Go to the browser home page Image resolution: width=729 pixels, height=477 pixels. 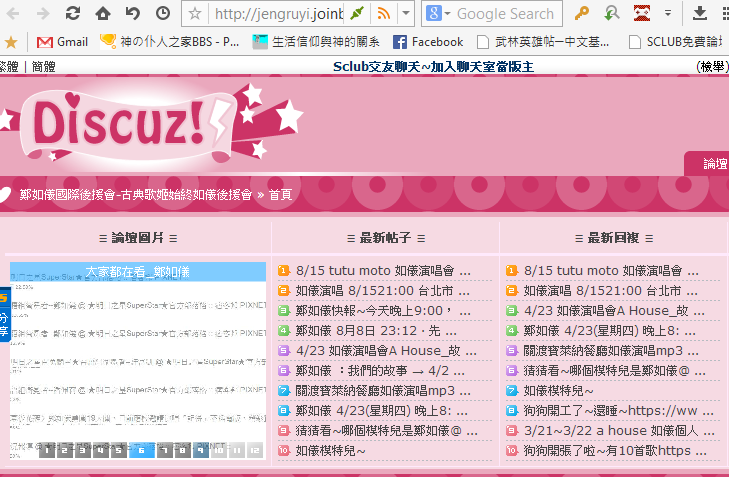103,14
